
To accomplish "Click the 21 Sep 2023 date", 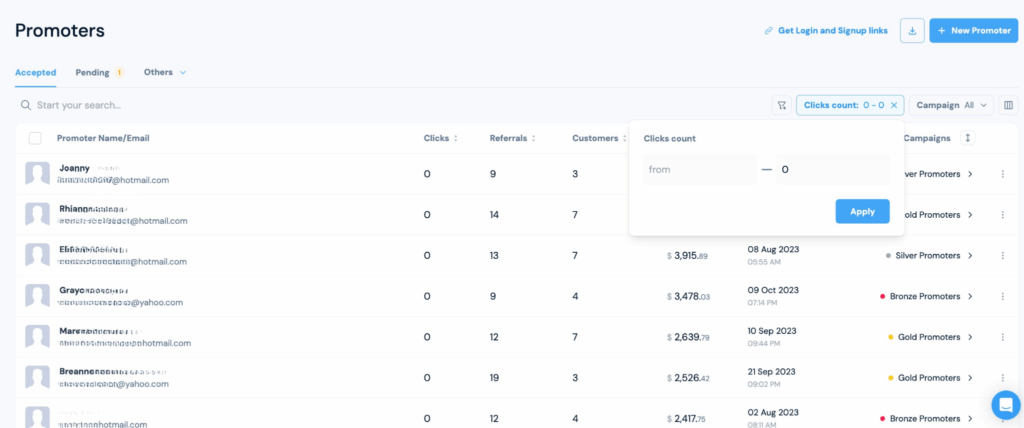I will click(x=771, y=371).
